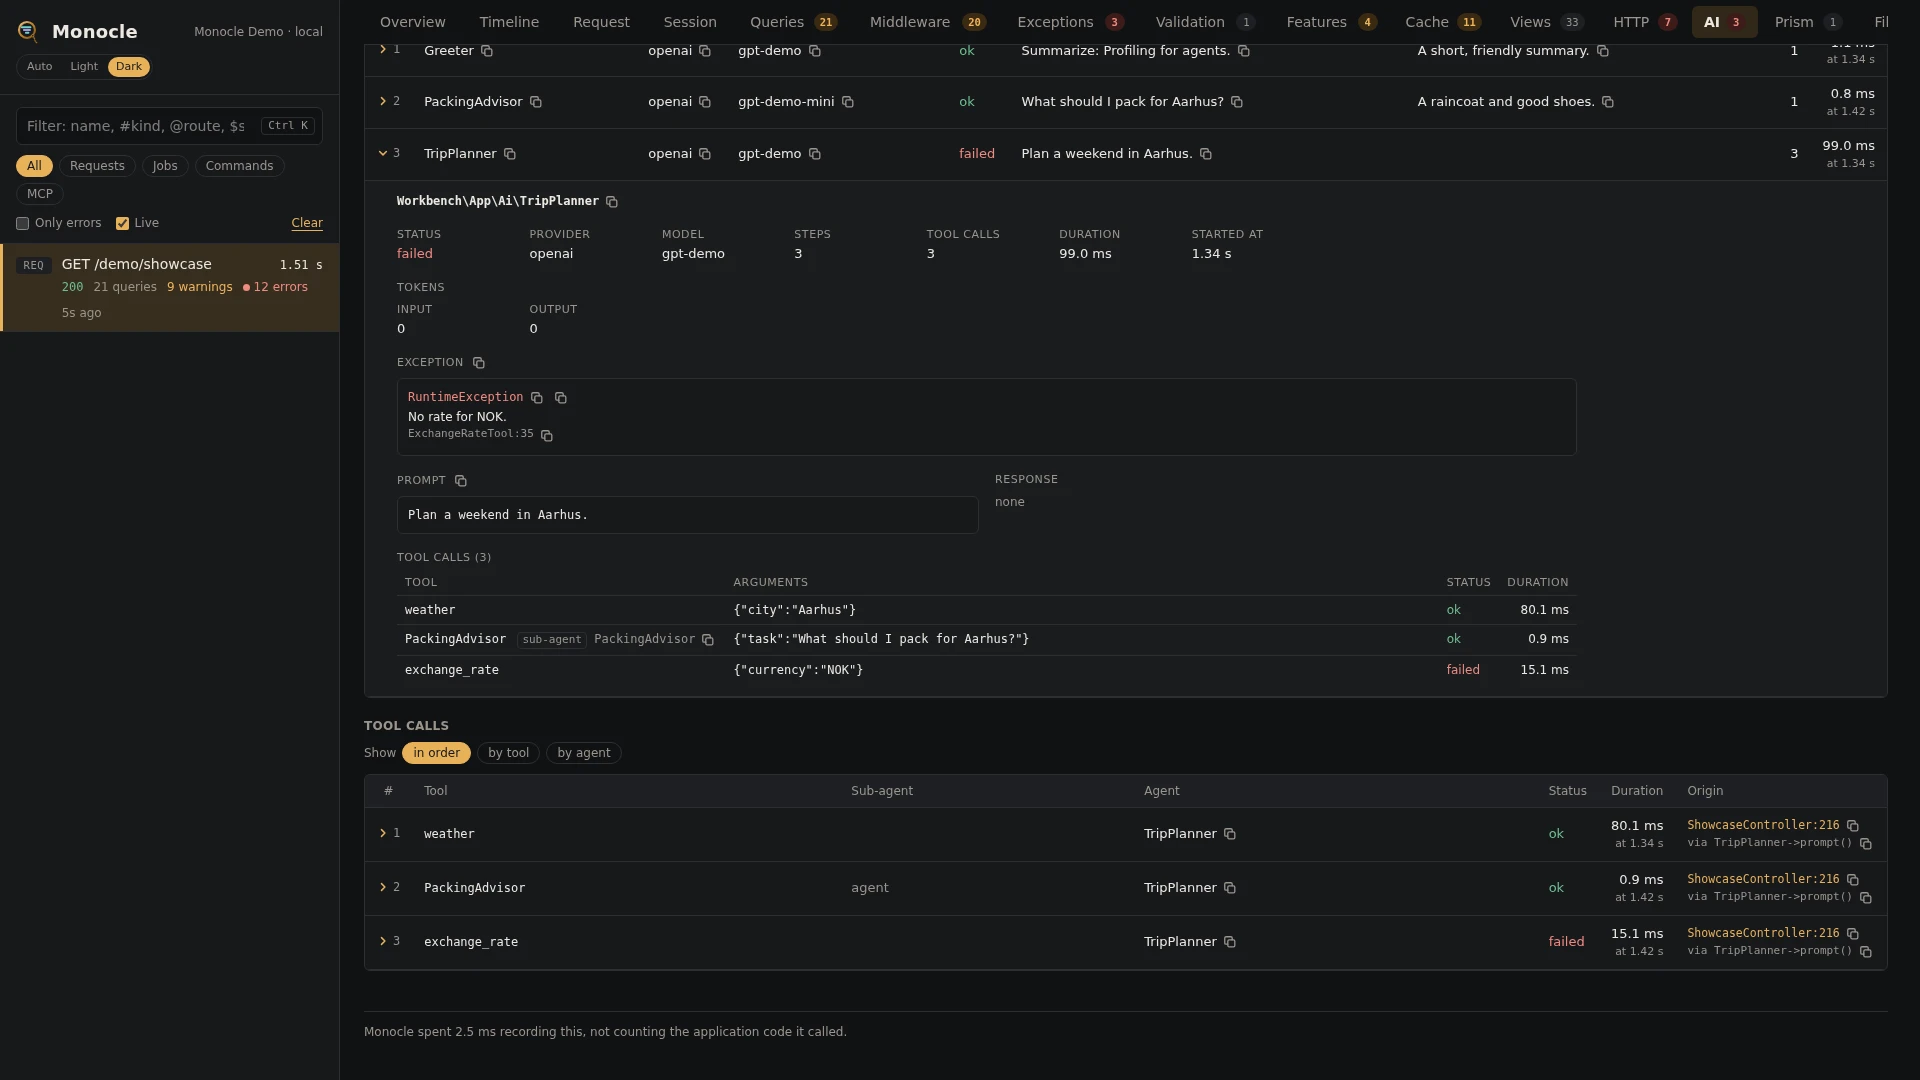Click the Monocle logo icon

28,32
